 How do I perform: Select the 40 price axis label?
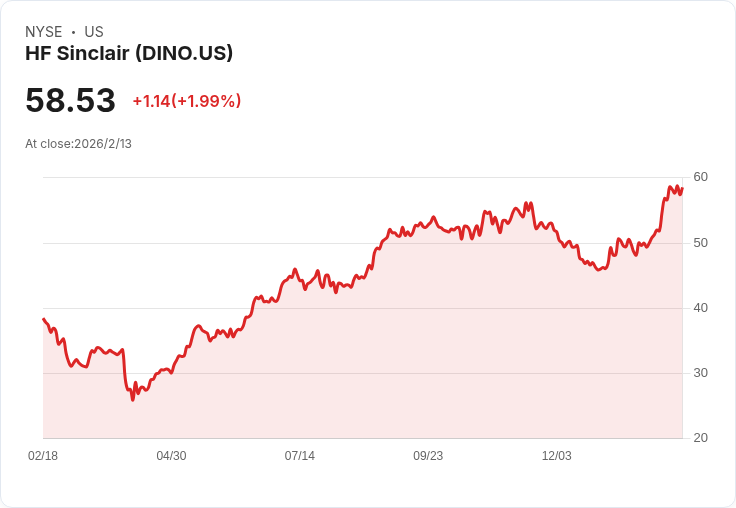(700, 308)
